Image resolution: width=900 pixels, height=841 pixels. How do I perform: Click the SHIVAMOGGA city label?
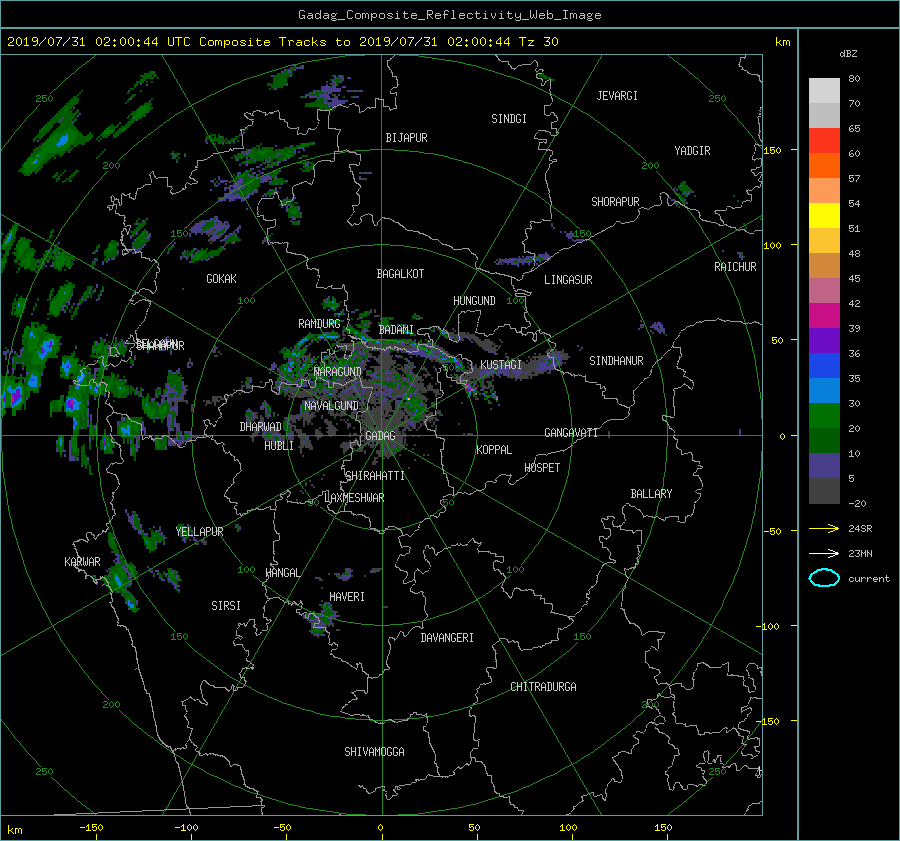[374, 752]
